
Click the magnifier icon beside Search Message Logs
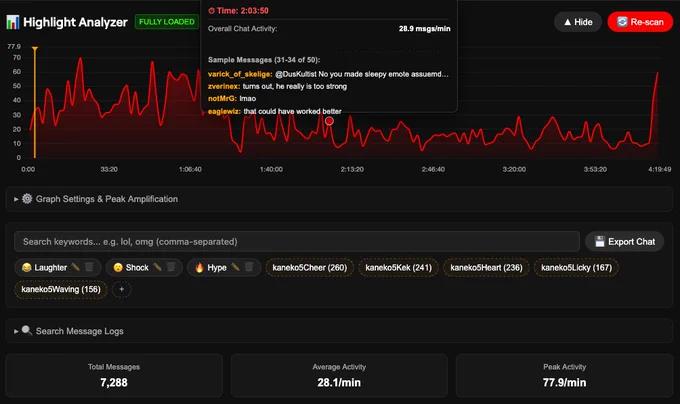click(27, 330)
